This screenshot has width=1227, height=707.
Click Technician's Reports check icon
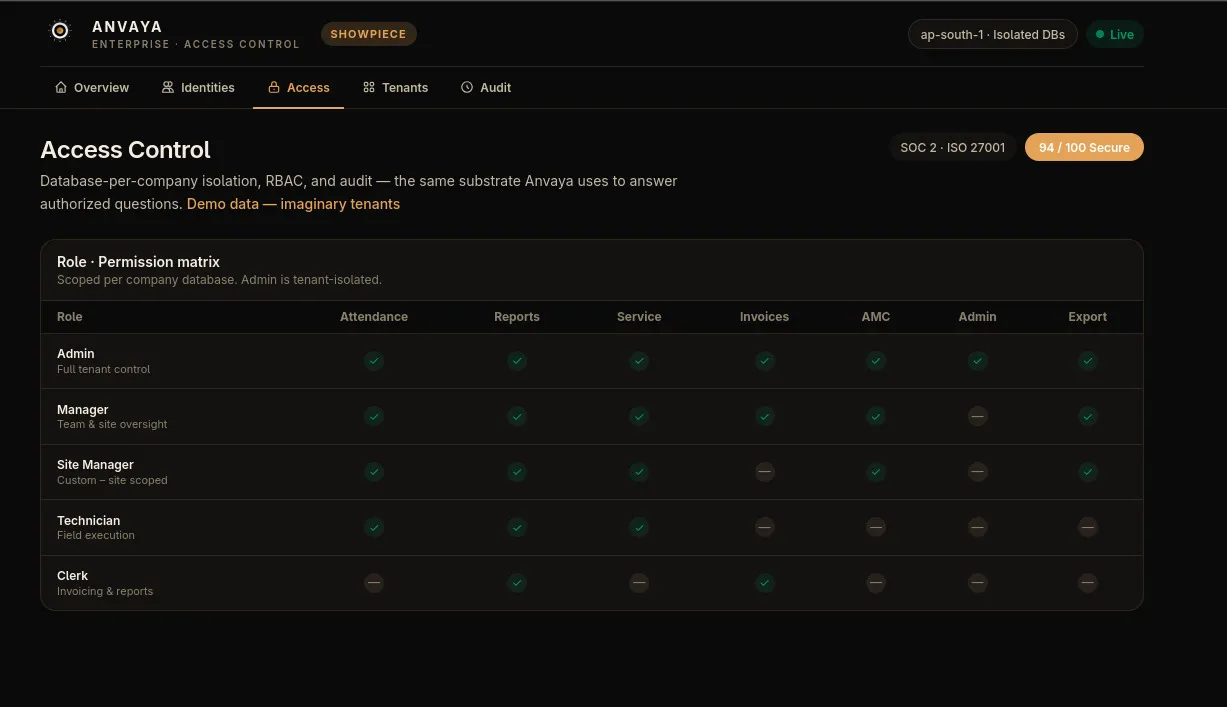point(517,527)
